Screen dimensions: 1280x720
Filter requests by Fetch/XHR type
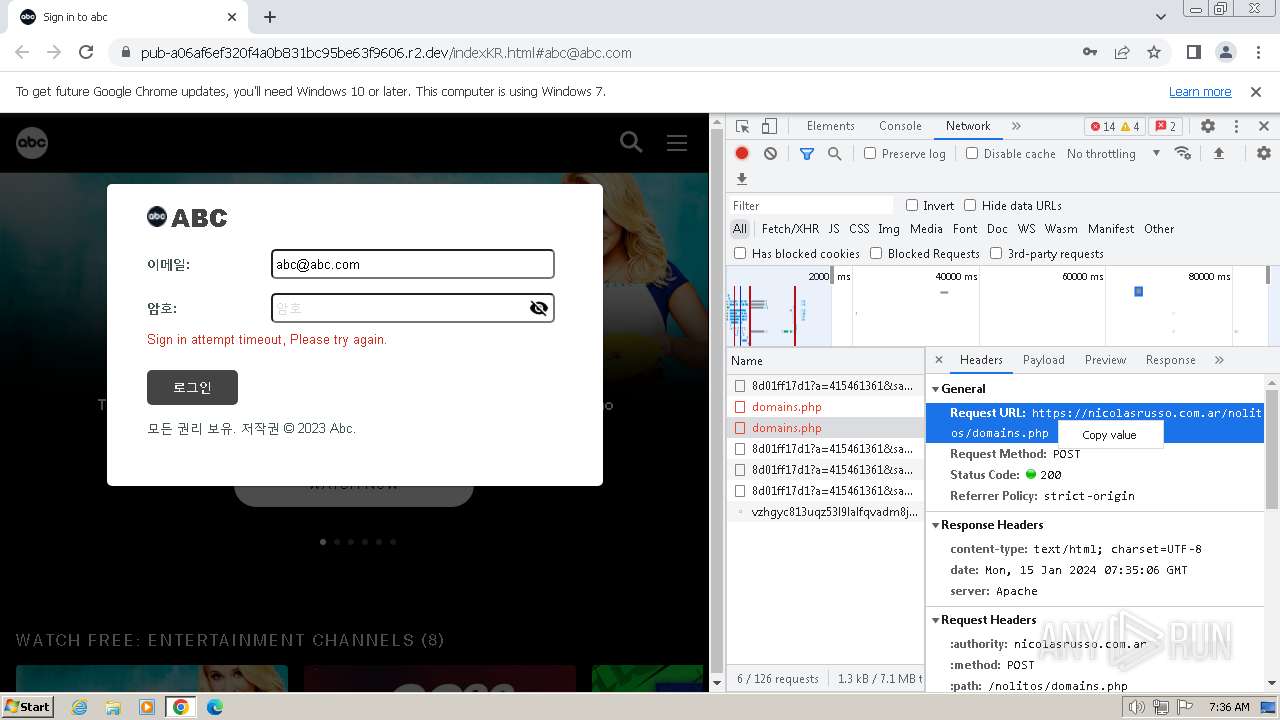click(790, 229)
